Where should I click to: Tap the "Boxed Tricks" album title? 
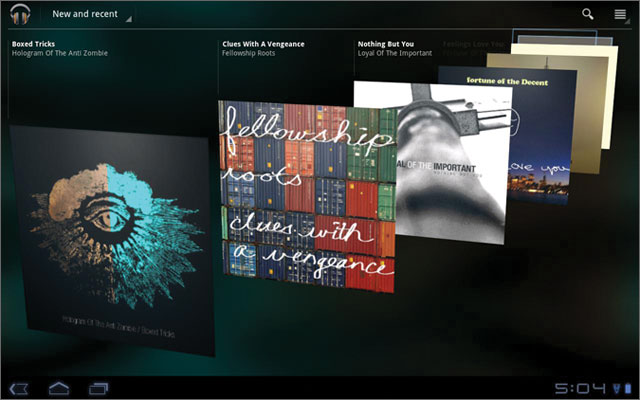[36, 44]
